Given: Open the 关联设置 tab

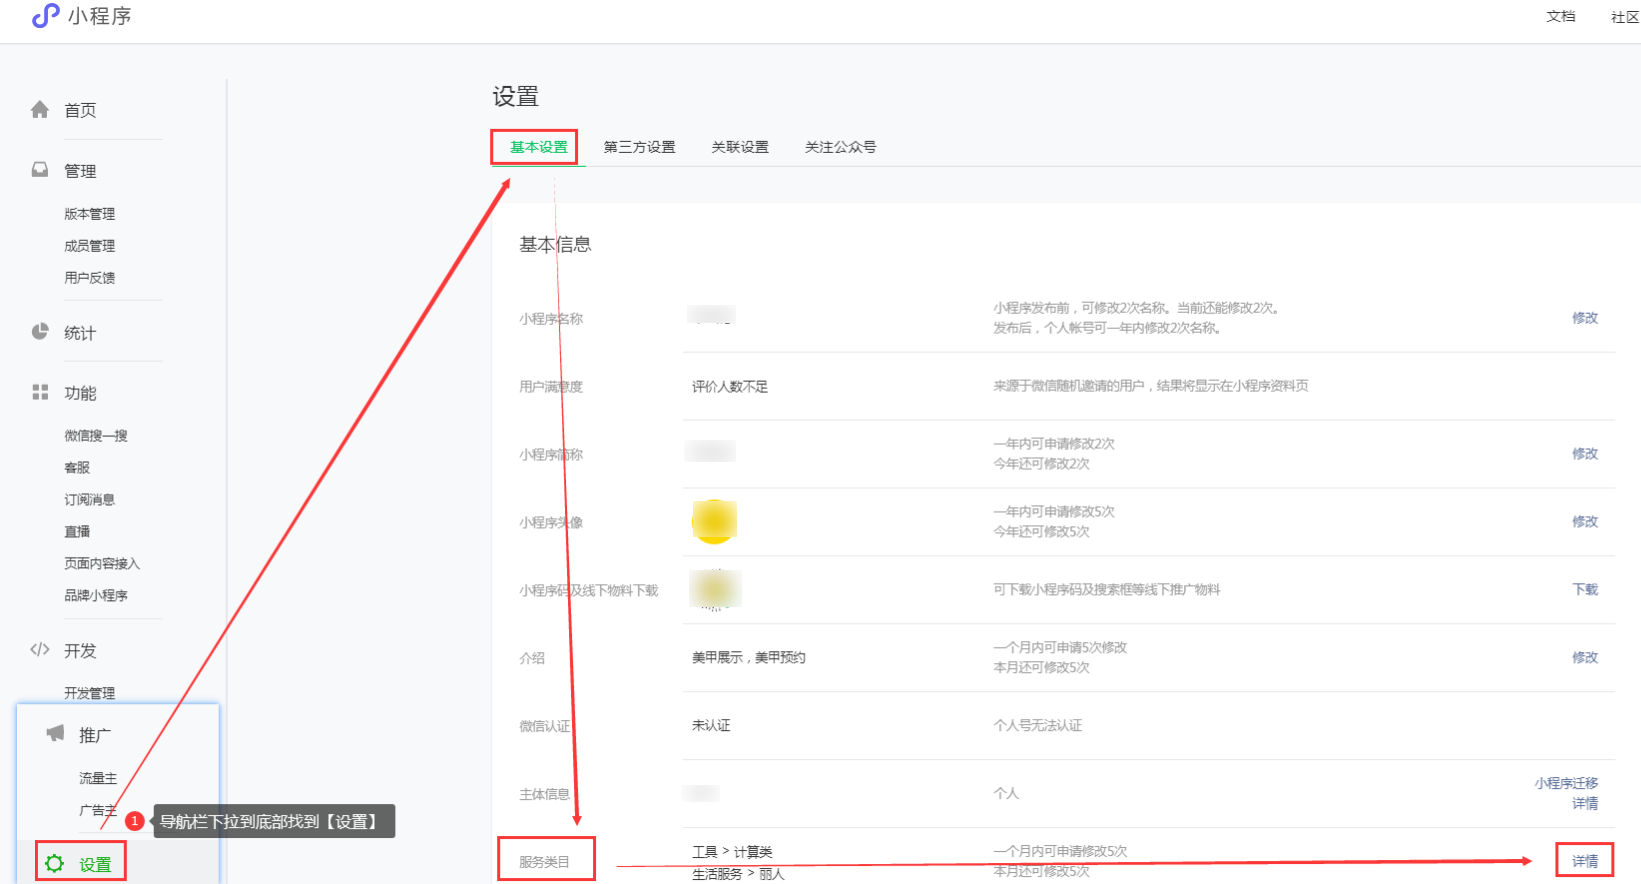Looking at the screenshot, I should pyautogui.click(x=740, y=147).
